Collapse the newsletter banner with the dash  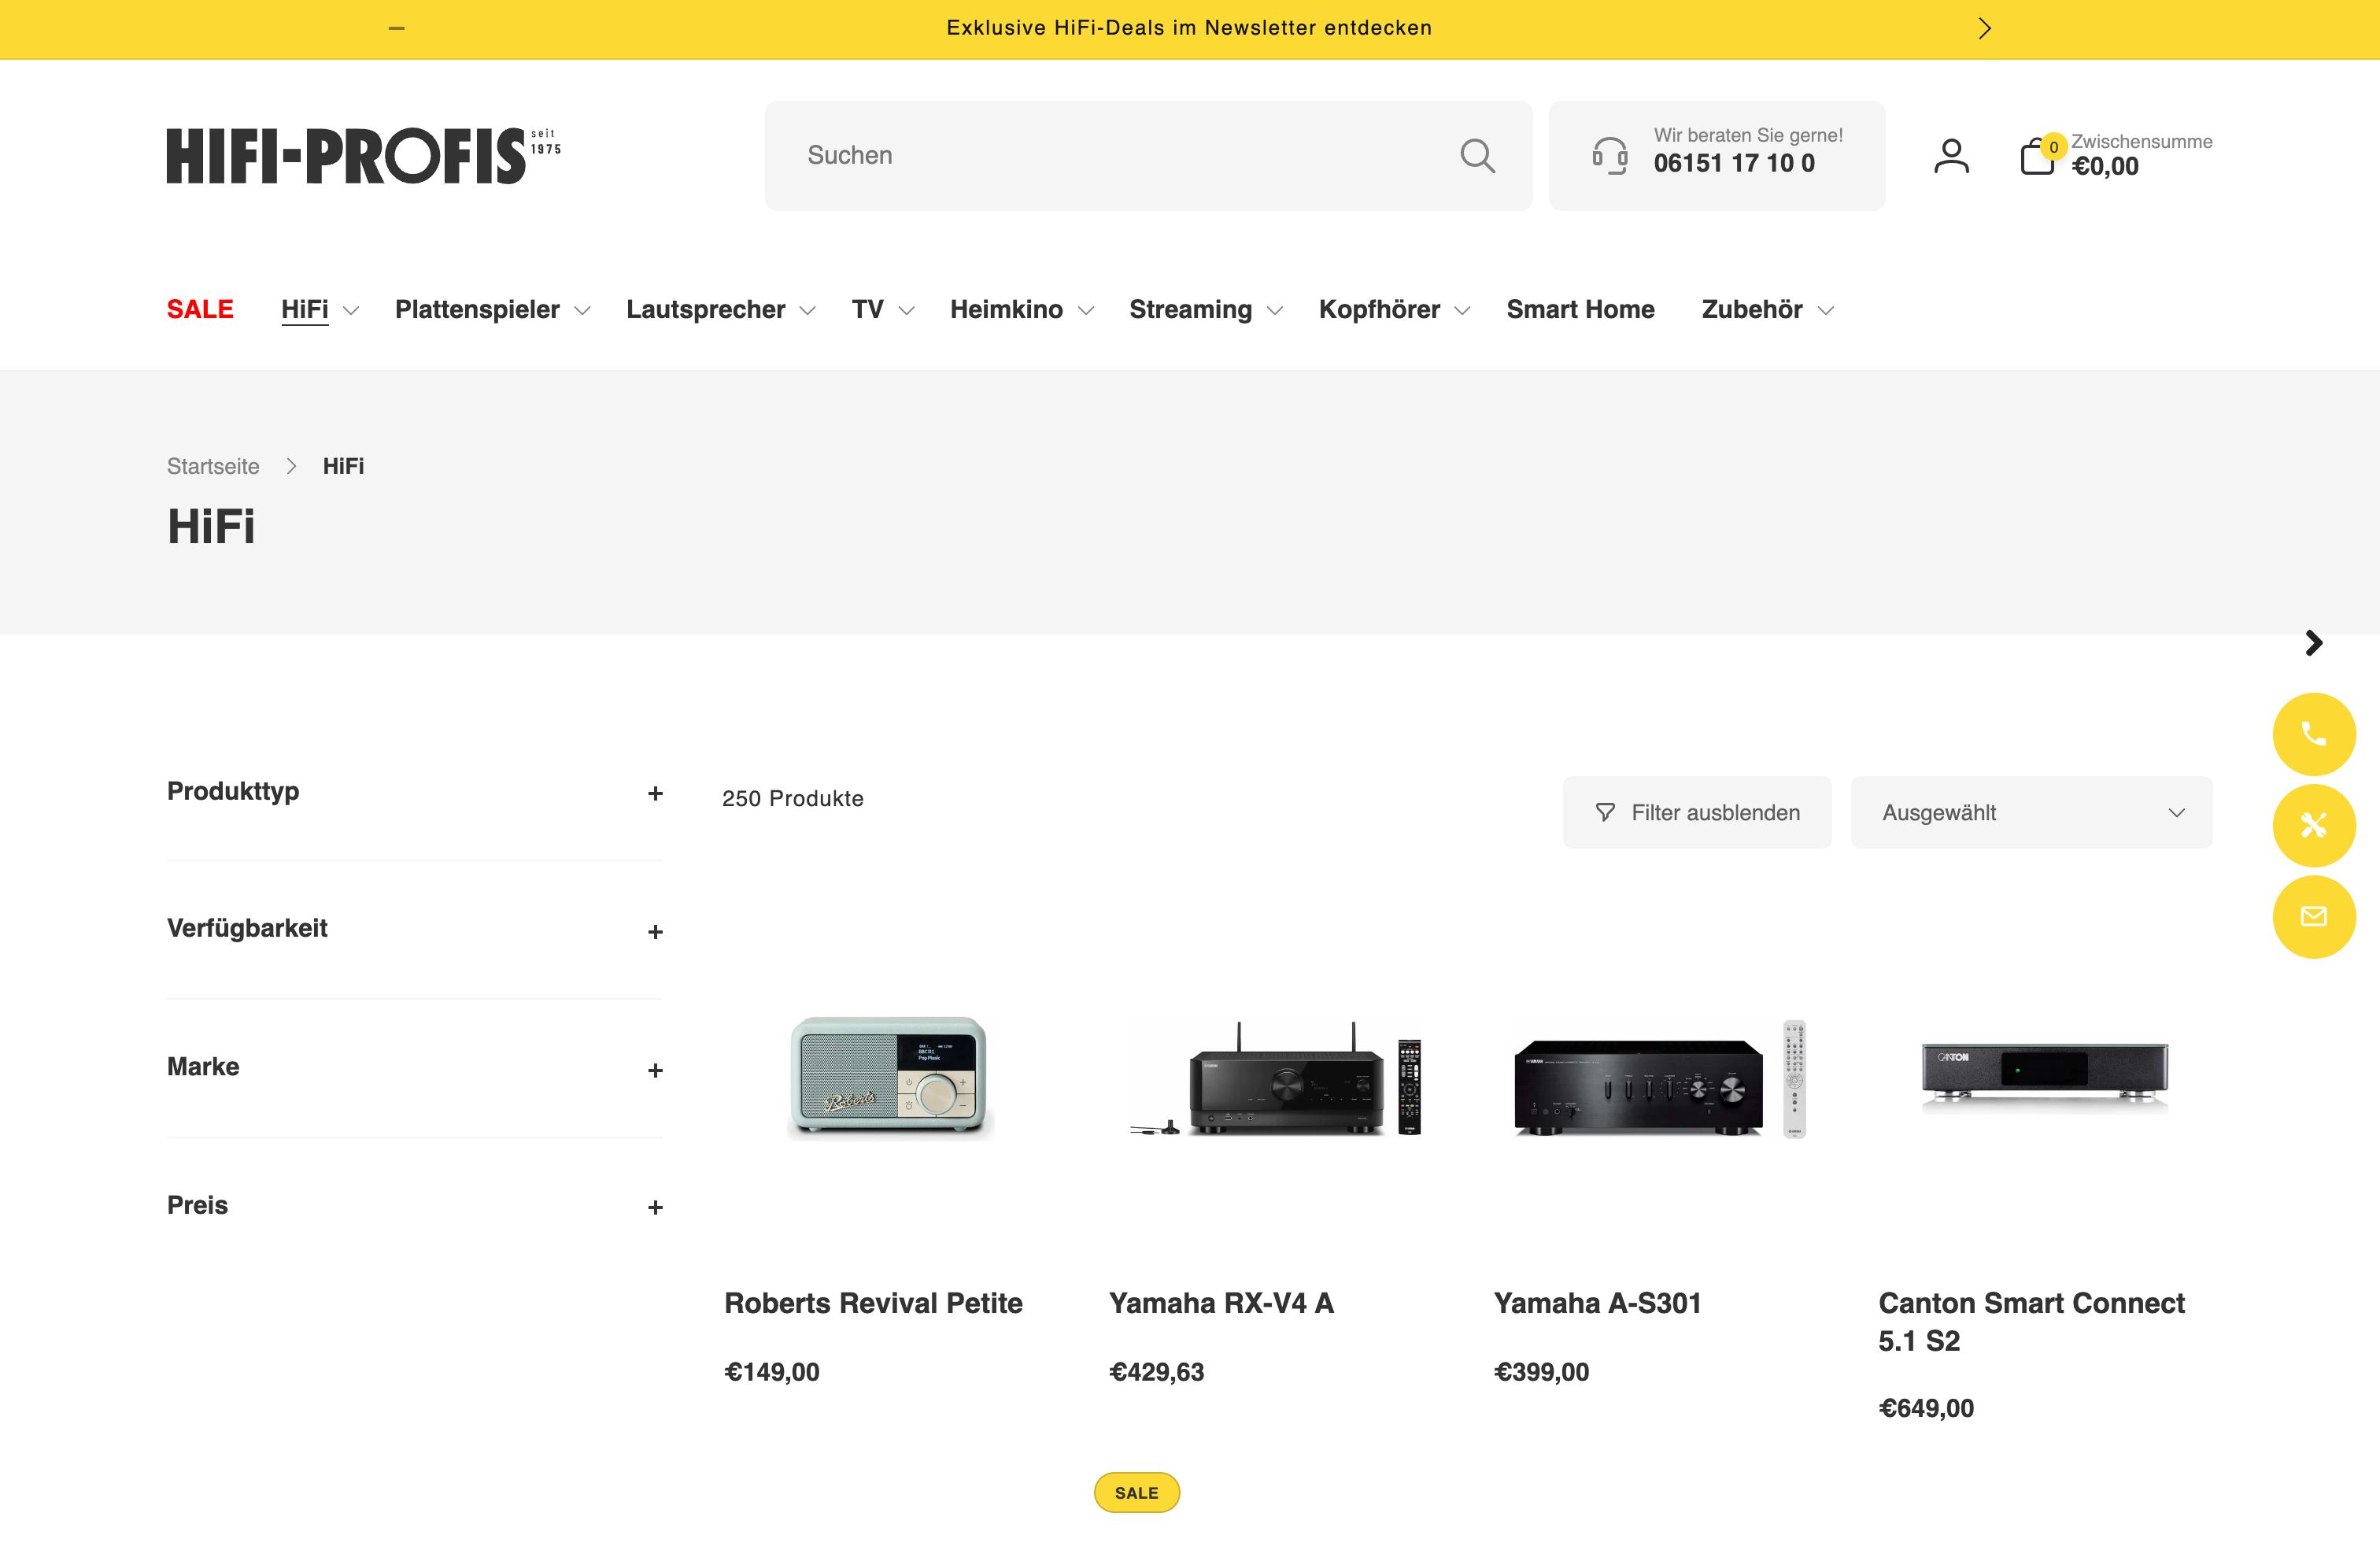[x=396, y=28]
